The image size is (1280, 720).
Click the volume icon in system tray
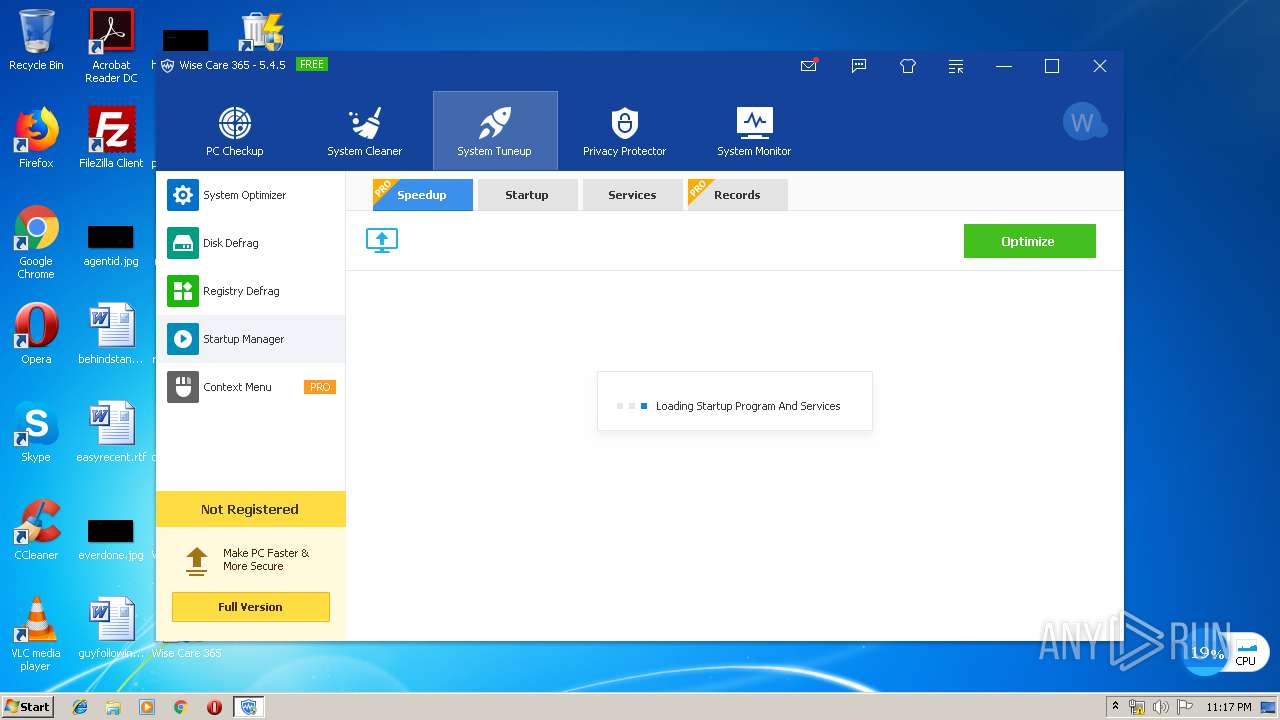(1161, 707)
